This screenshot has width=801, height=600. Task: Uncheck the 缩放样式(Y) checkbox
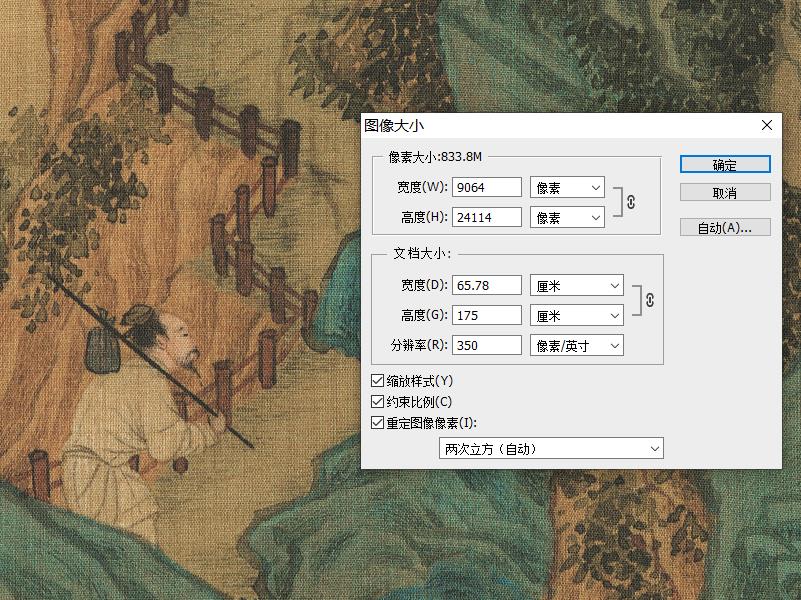point(378,380)
